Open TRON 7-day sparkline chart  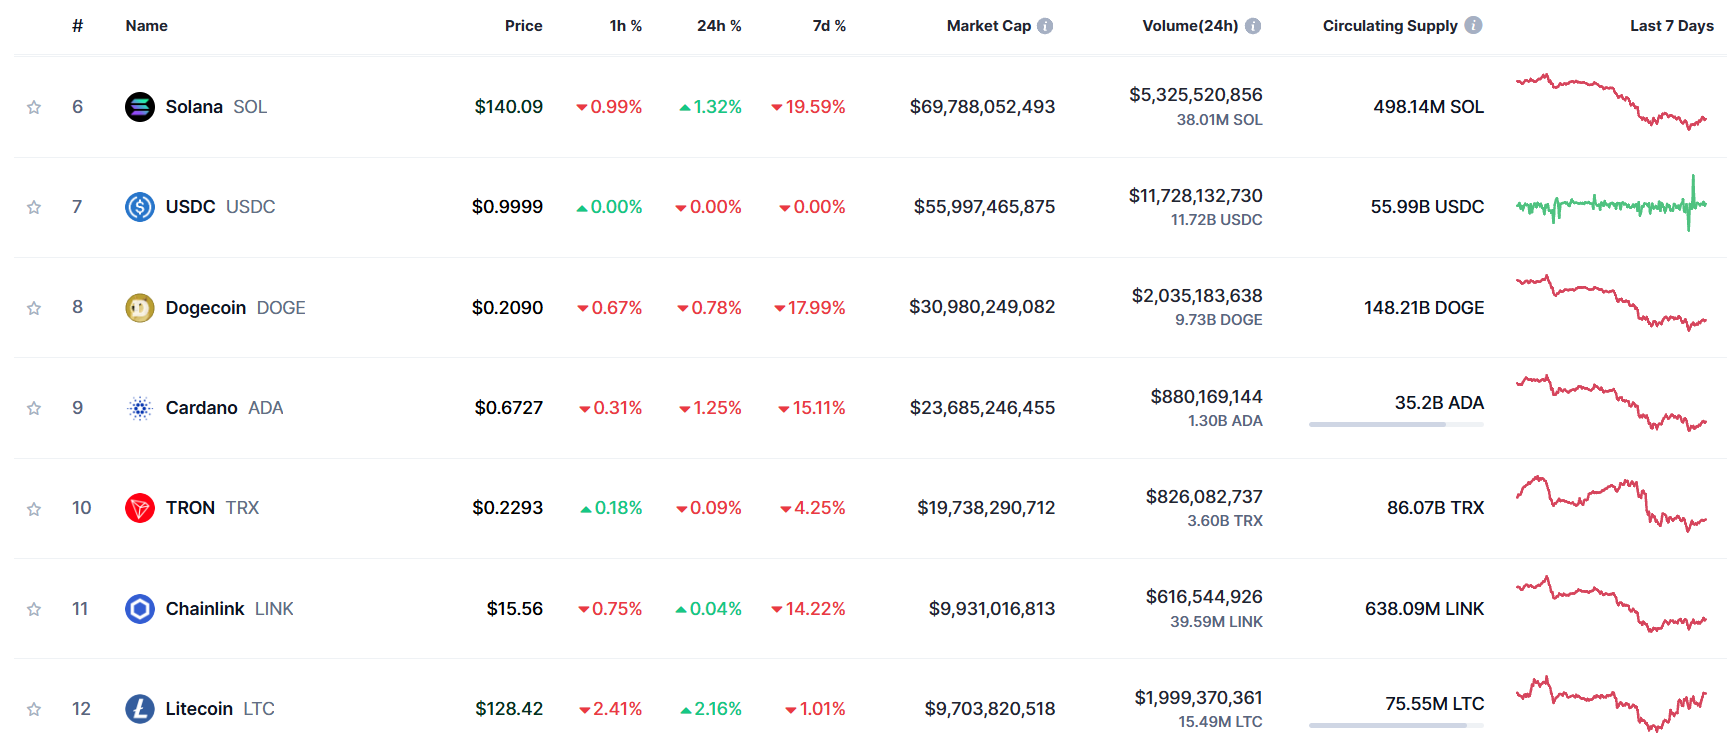1611,504
